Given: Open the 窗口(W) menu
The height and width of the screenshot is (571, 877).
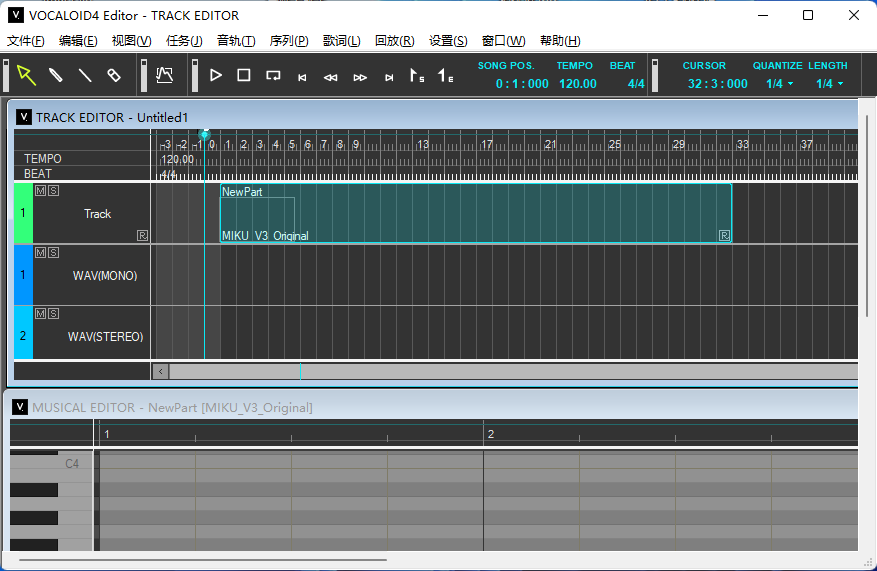Looking at the screenshot, I should (503, 41).
